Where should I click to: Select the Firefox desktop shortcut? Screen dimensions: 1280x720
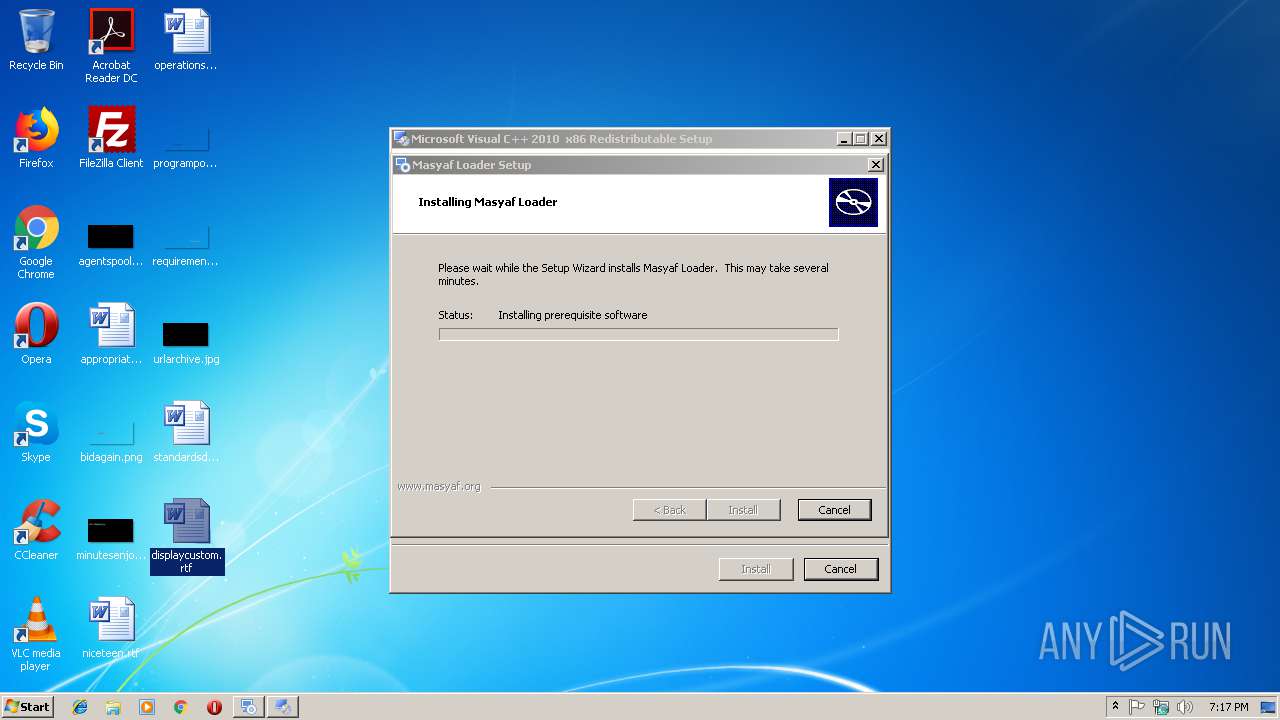click(x=36, y=138)
